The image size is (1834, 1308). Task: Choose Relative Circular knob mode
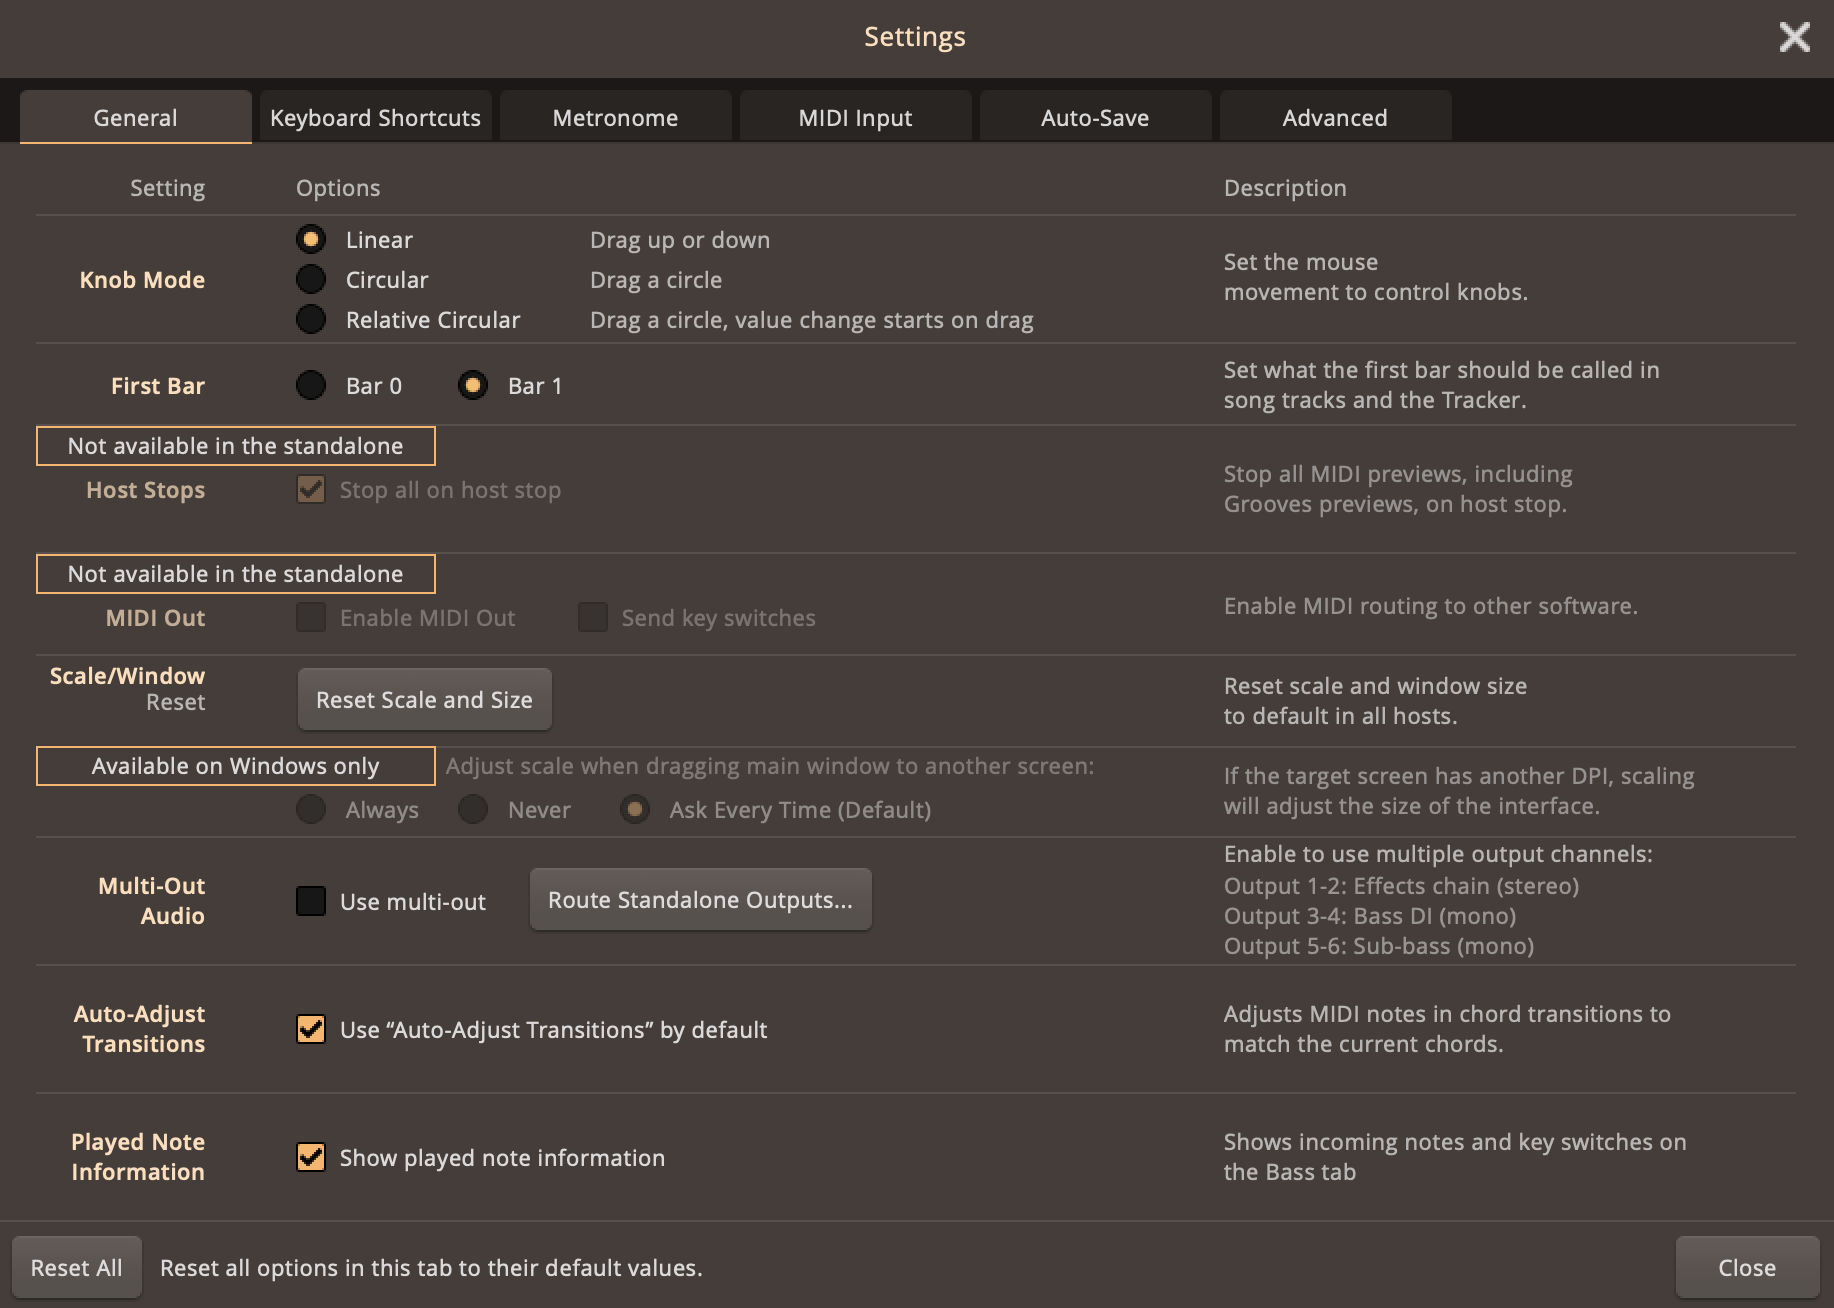pos(311,320)
